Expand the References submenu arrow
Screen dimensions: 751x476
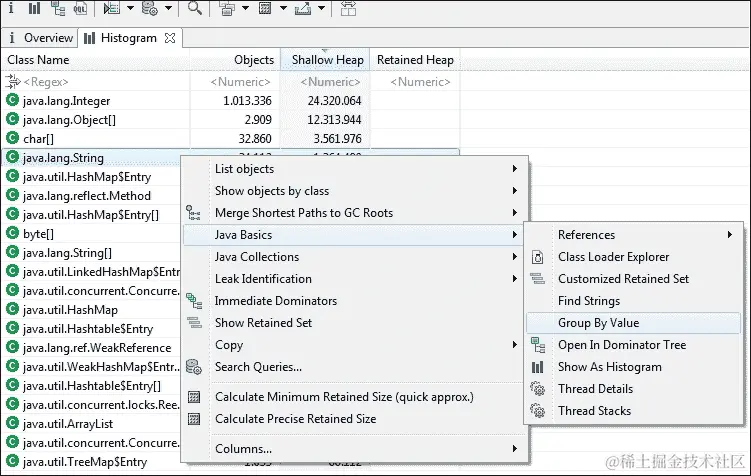pyautogui.click(x=729, y=235)
